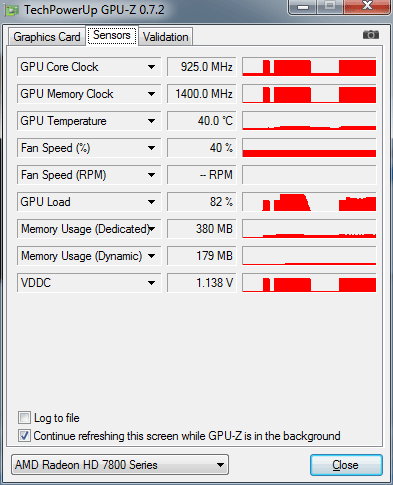Switch to the Validation tab
The width and height of the screenshot is (393, 485).
[166, 37]
